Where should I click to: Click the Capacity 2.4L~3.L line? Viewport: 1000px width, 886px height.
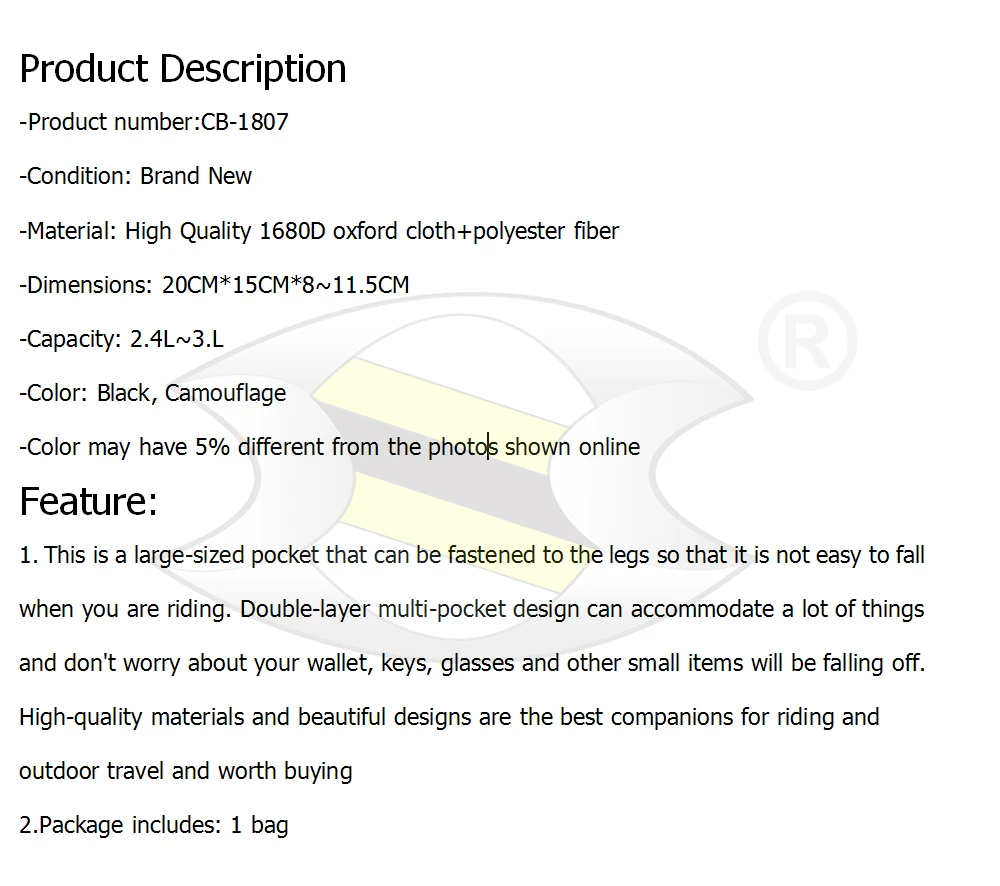pyautogui.click(x=121, y=339)
